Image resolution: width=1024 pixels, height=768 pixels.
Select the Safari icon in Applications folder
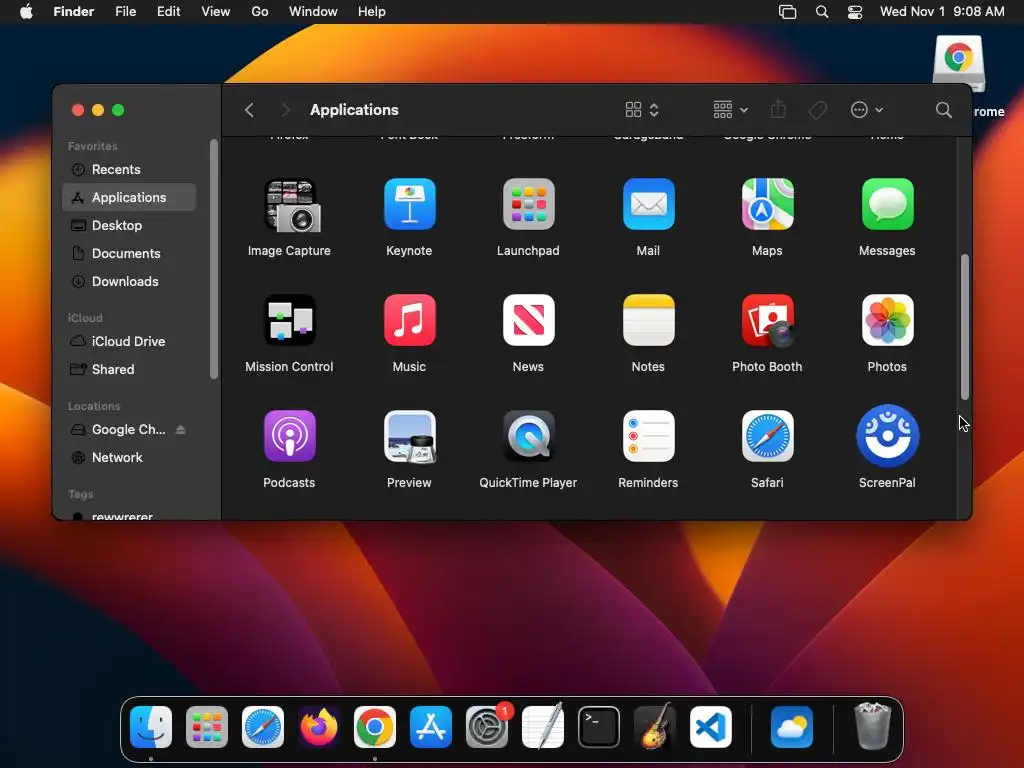pos(767,436)
